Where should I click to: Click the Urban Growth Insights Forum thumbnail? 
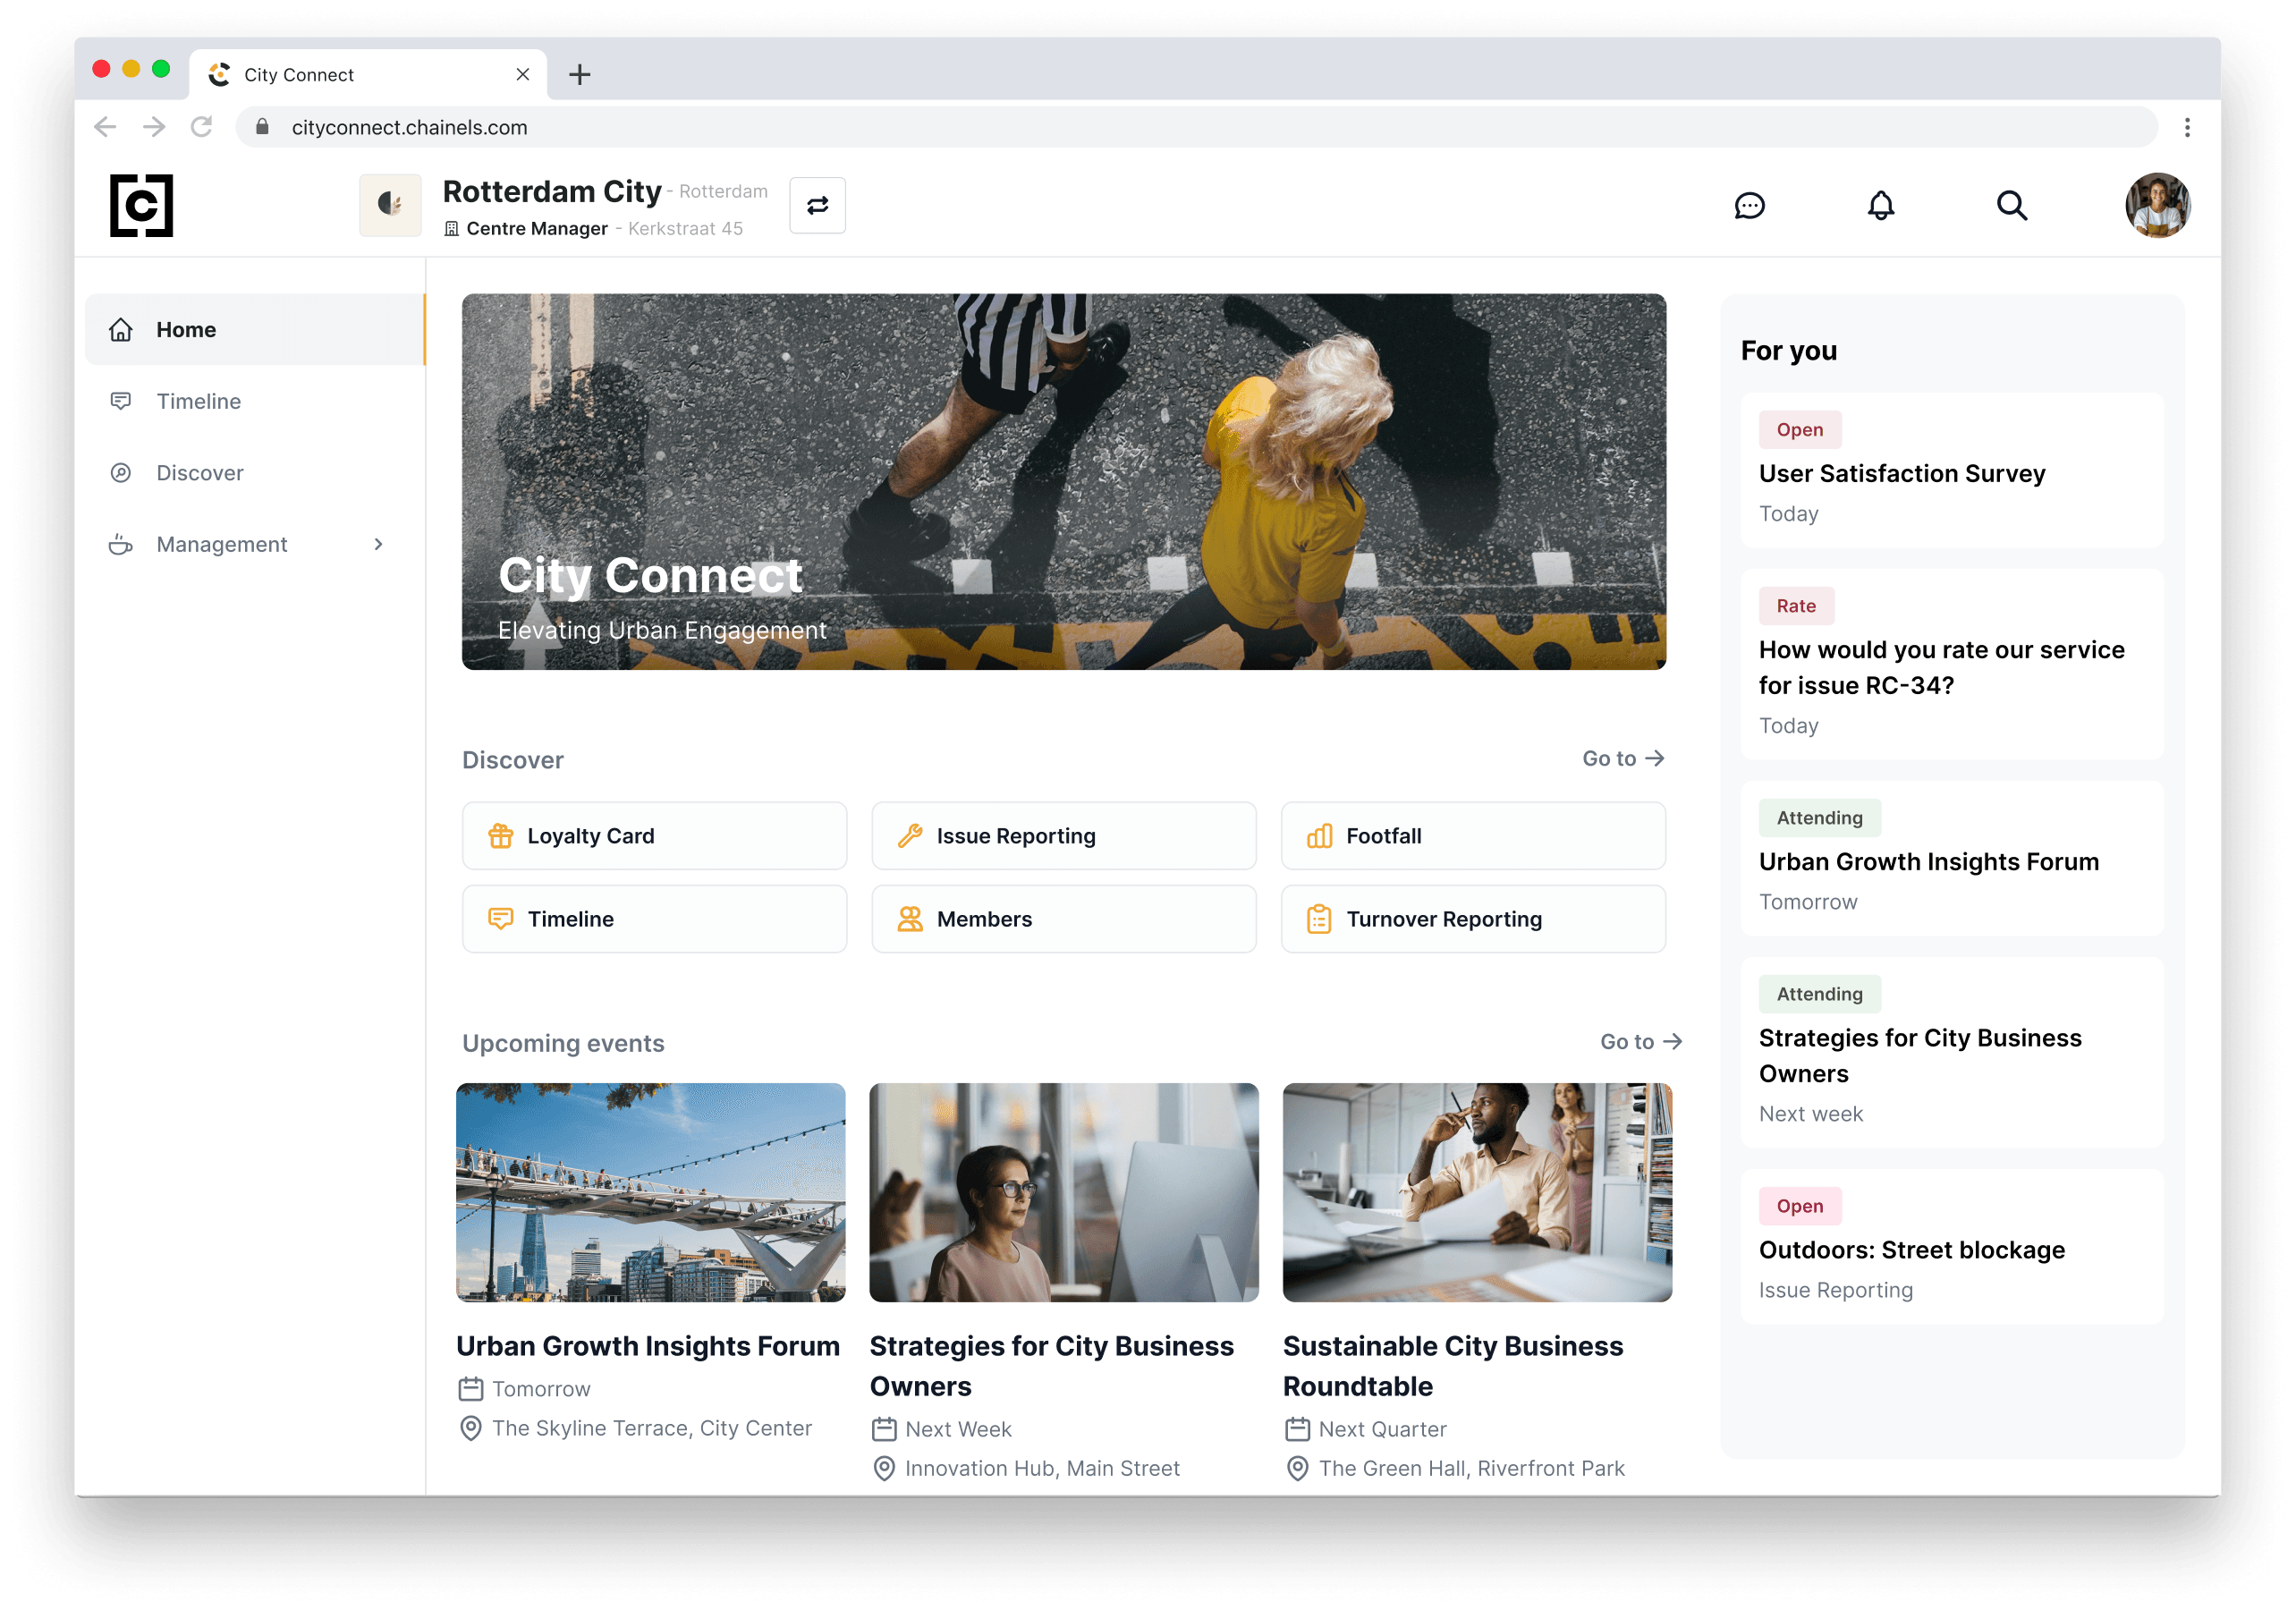pyautogui.click(x=650, y=1192)
